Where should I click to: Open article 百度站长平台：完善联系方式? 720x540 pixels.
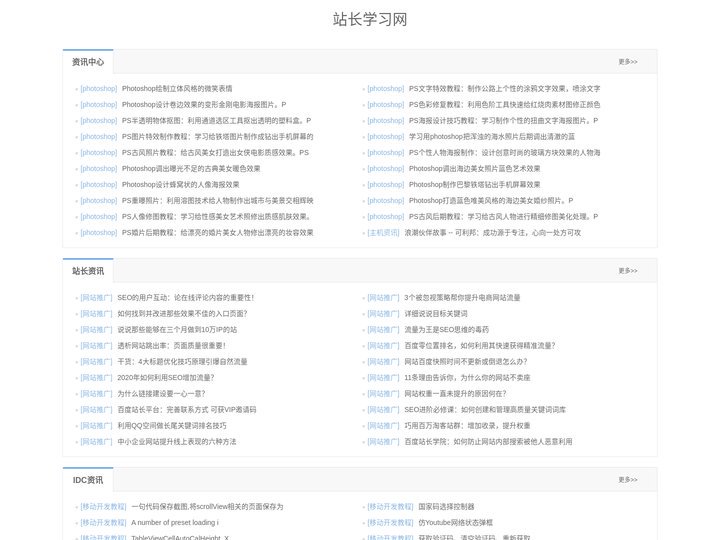187,410
